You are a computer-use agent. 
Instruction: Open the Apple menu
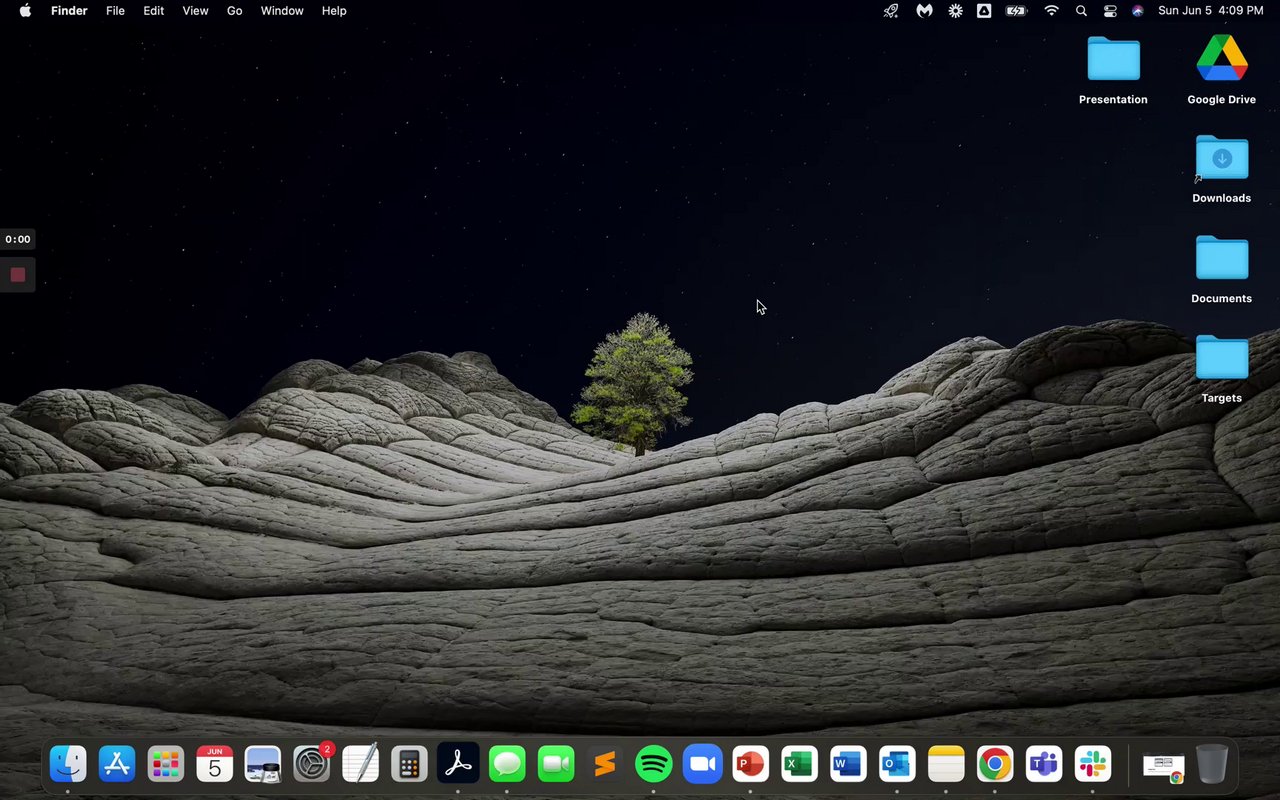point(25,11)
